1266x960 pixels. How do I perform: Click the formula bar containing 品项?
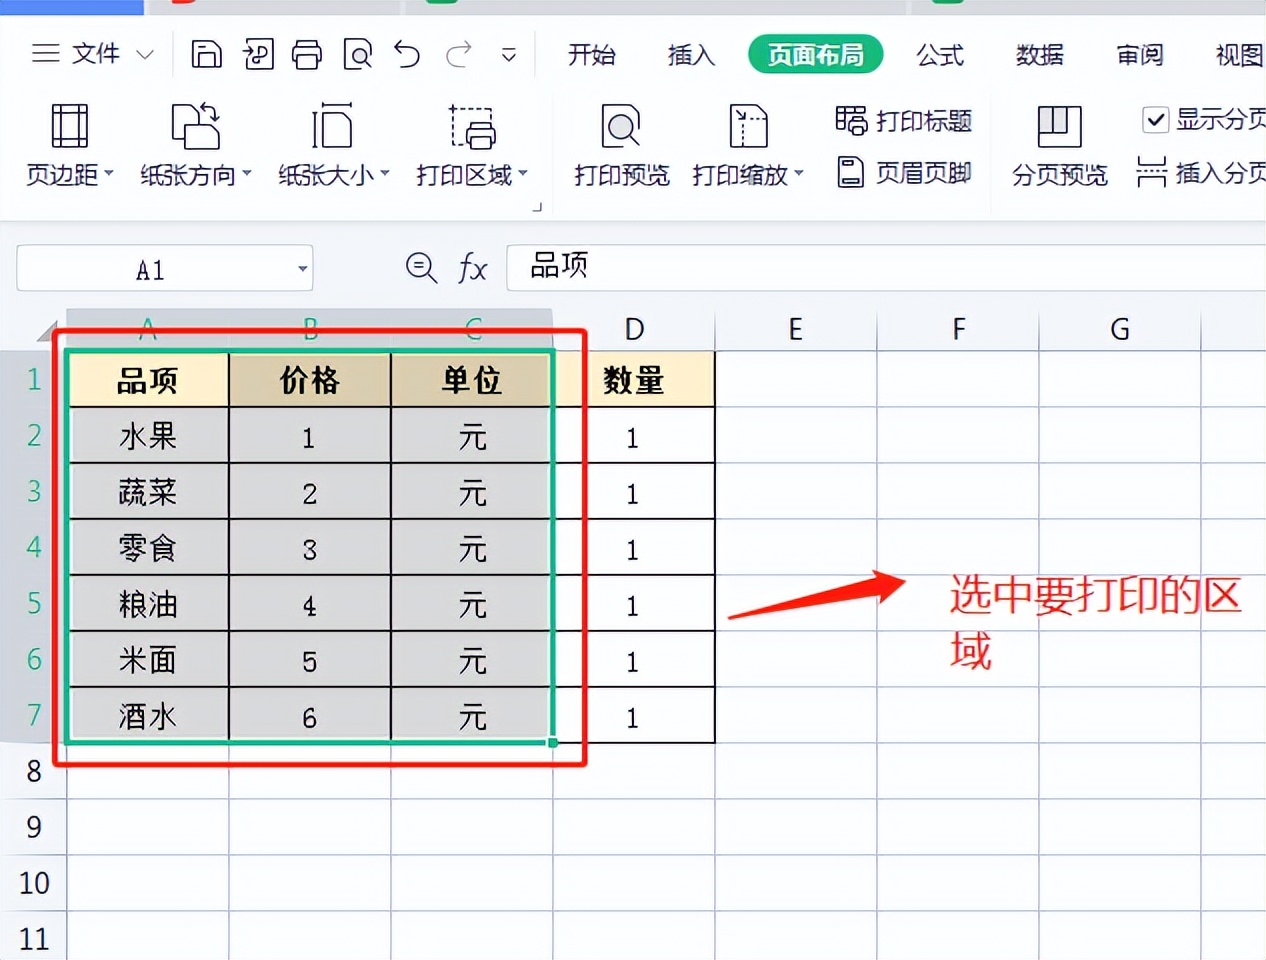coord(886,267)
